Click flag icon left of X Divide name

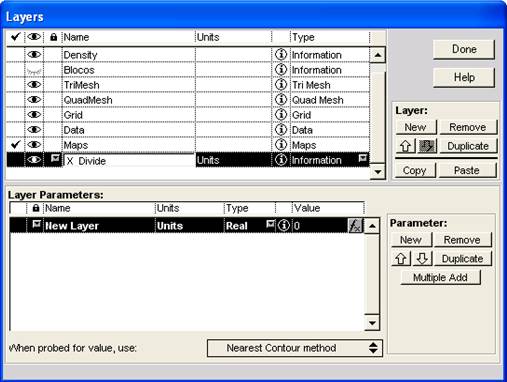(55, 158)
